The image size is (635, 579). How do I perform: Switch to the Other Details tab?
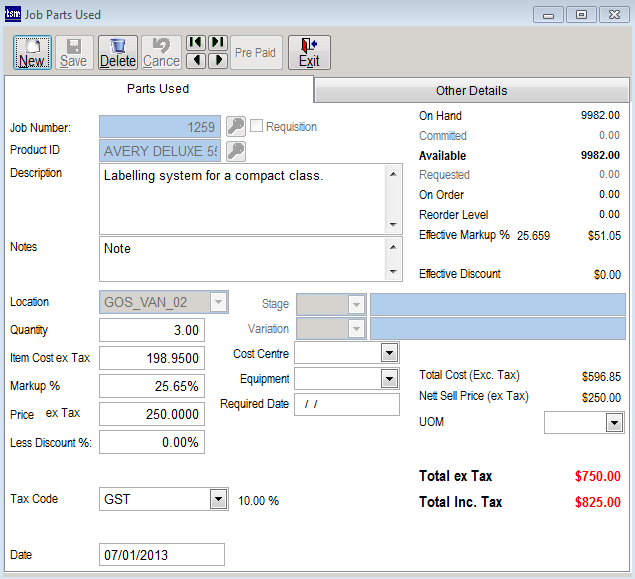coord(471,91)
